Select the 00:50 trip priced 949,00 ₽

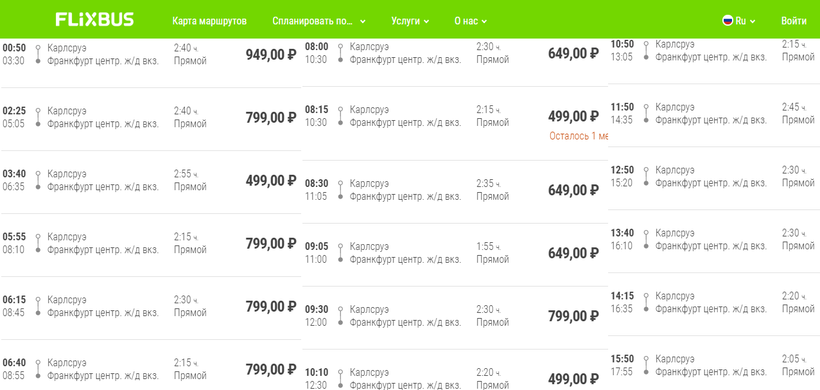pyautogui.click(x=151, y=54)
